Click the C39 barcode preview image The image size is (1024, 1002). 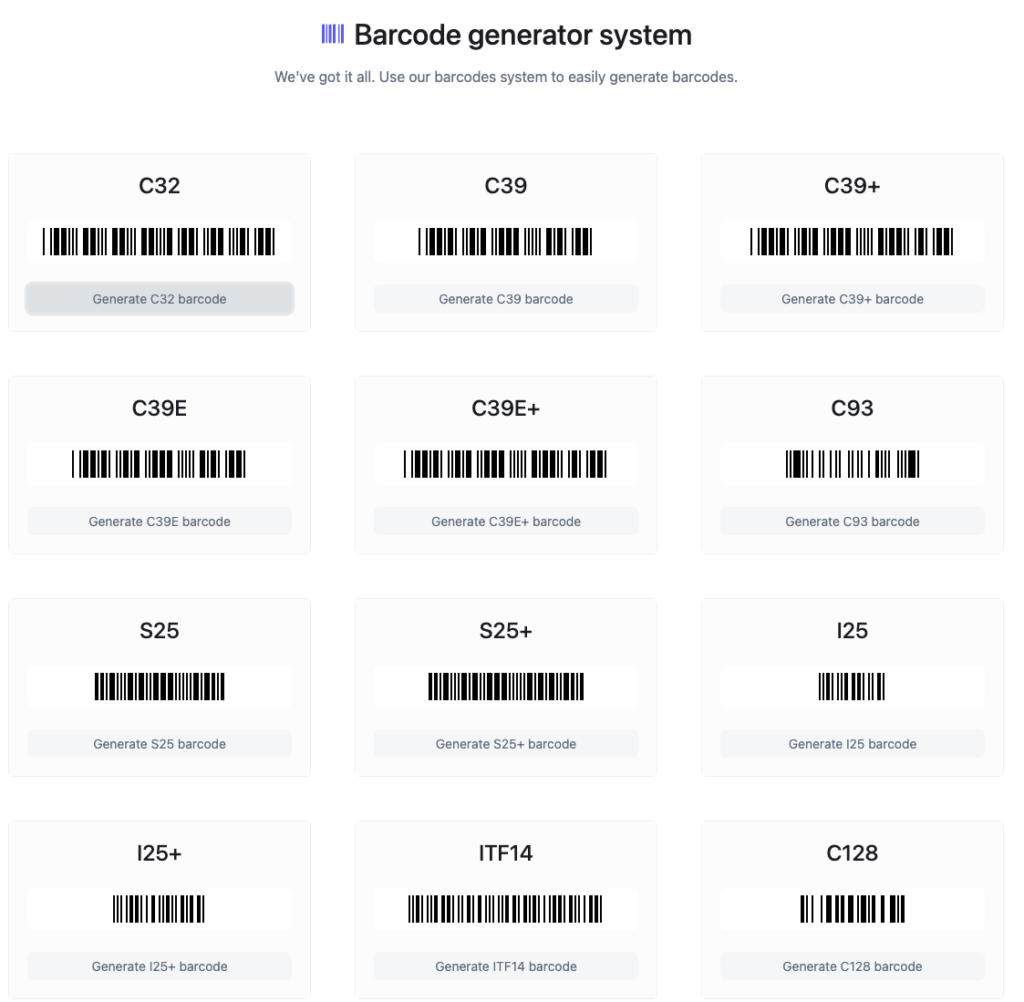pyautogui.click(x=506, y=242)
